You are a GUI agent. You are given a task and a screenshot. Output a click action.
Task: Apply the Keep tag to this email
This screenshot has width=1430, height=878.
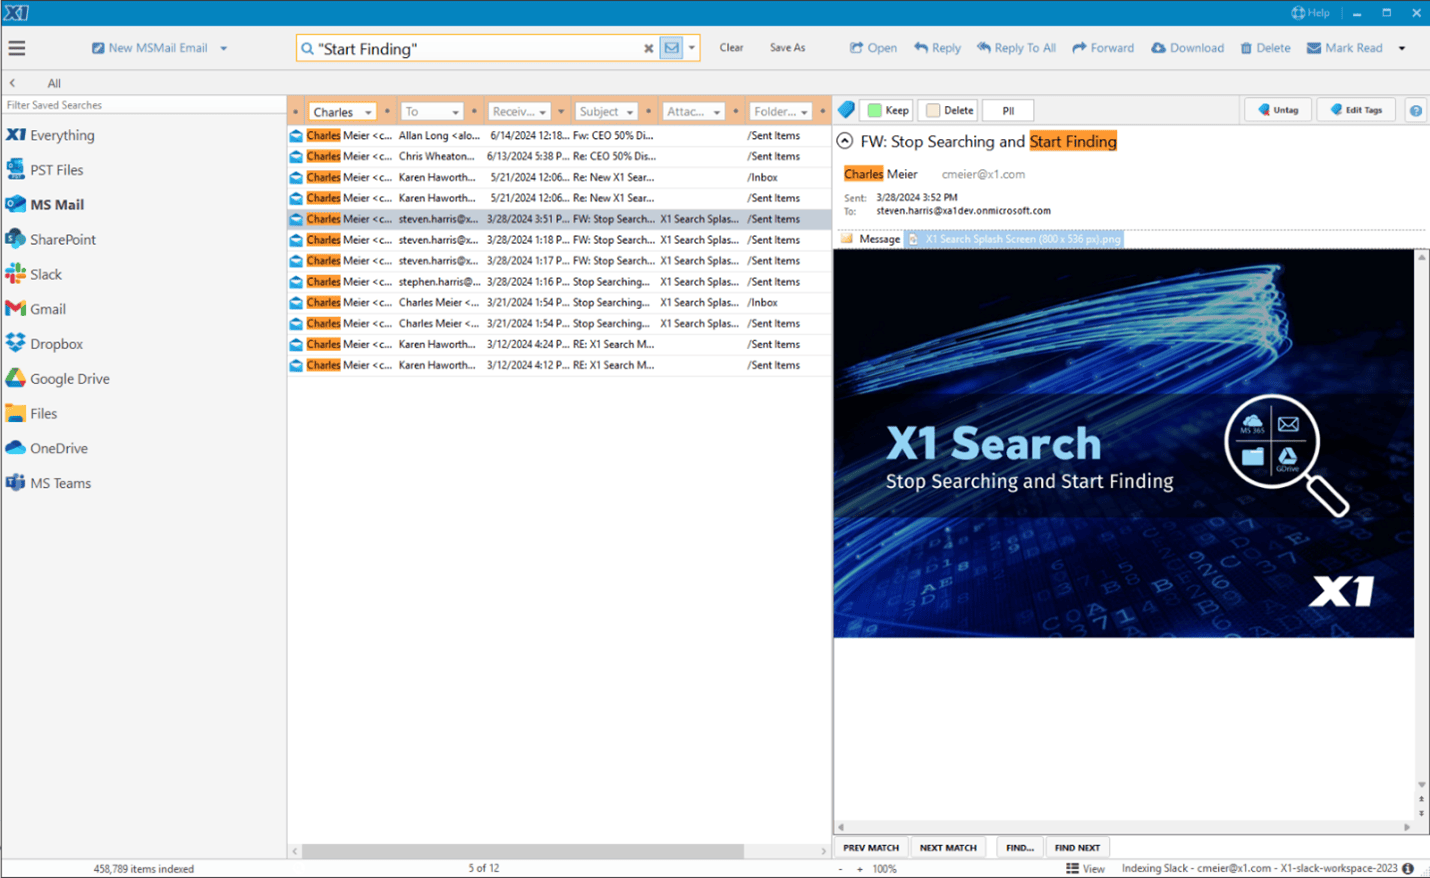pyautogui.click(x=886, y=110)
